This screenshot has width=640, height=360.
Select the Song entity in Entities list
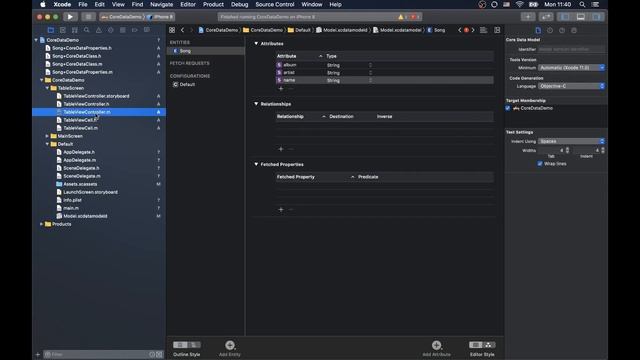click(x=206, y=51)
